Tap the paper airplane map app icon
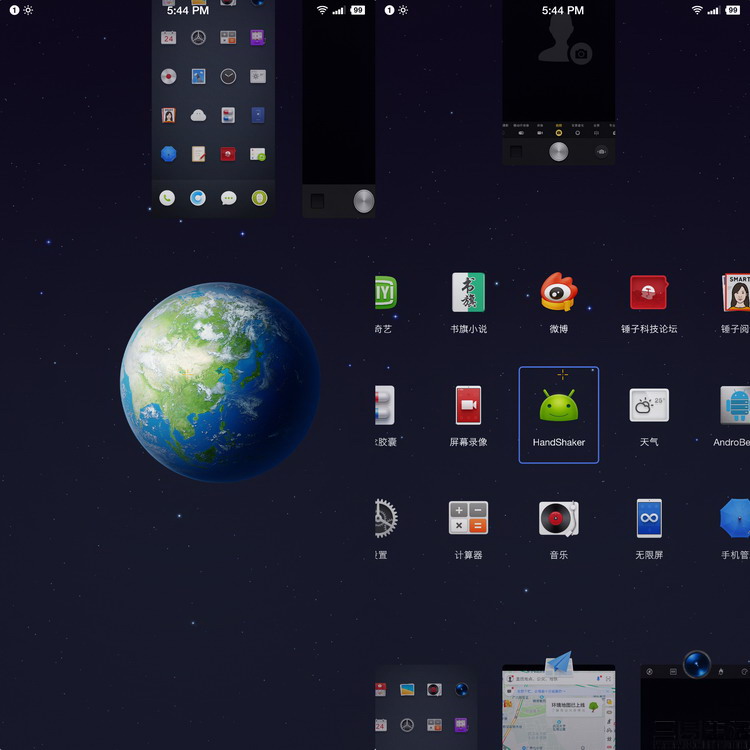Viewport: 750px width, 750px height. pyautogui.click(x=558, y=662)
